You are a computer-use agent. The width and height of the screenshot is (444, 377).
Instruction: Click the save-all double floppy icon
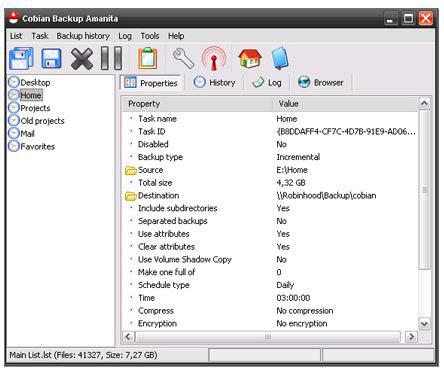pyautogui.click(x=21, y=58)
